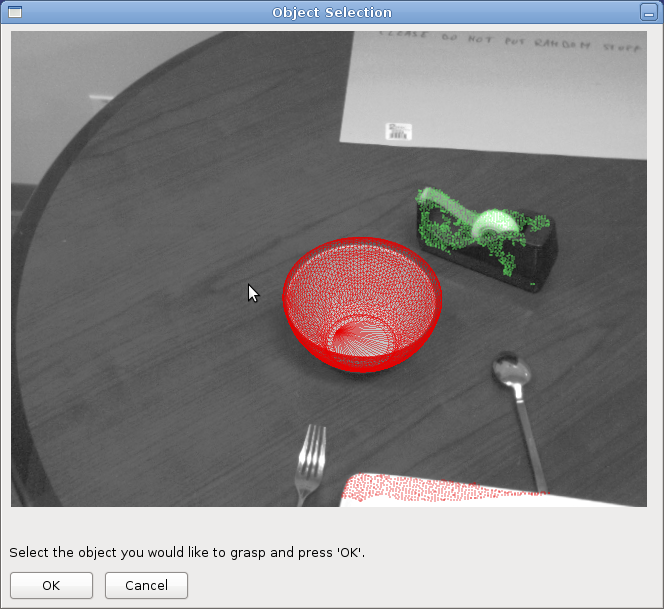Select the red bowl mesh object
Screen dimensions: 664x609
[362, 305]
